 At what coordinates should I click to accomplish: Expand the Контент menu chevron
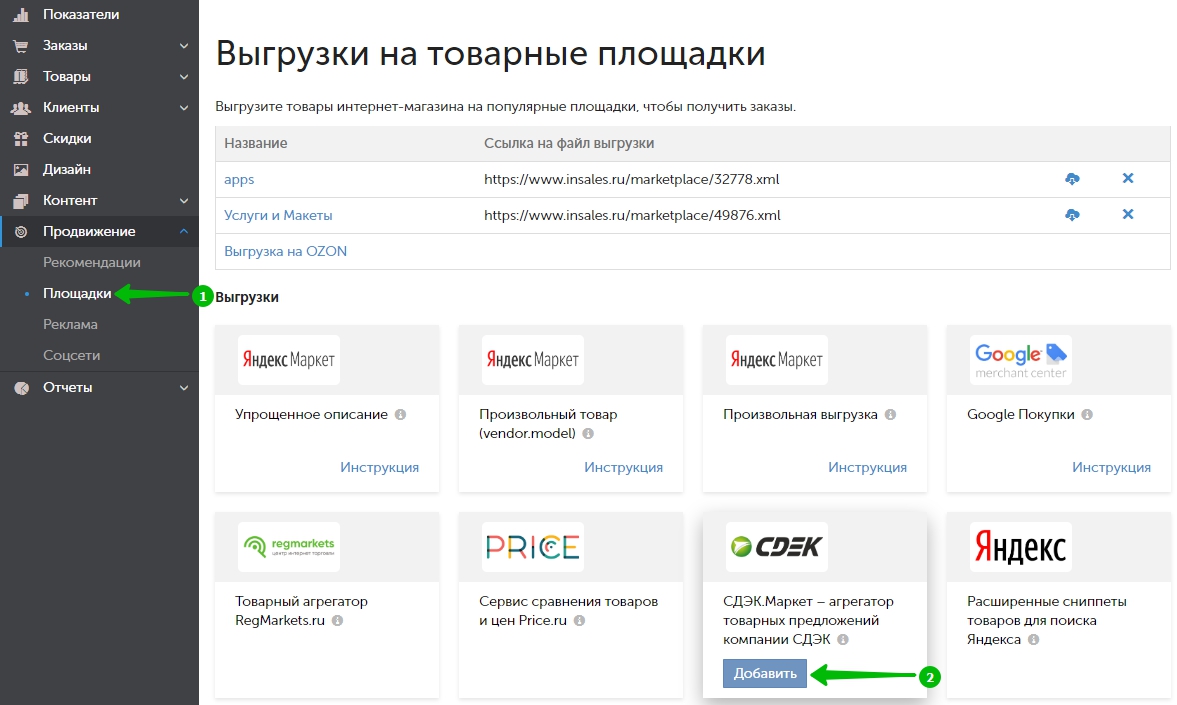(184, 200)
